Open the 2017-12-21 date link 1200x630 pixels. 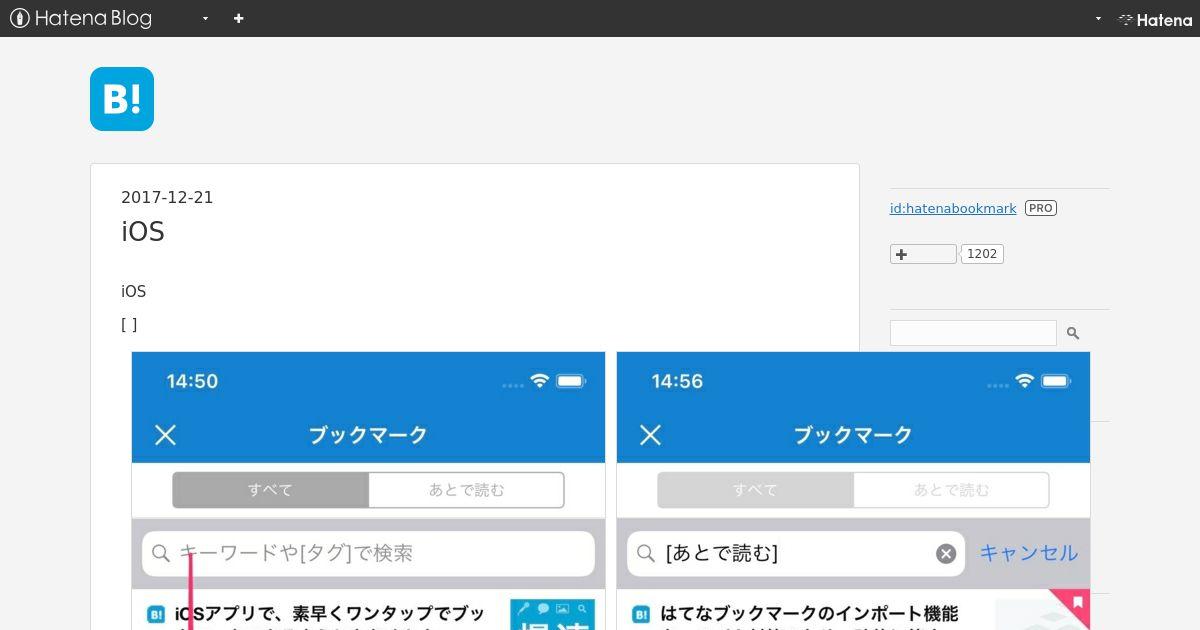pyautogui.click(x=167, y=197)
